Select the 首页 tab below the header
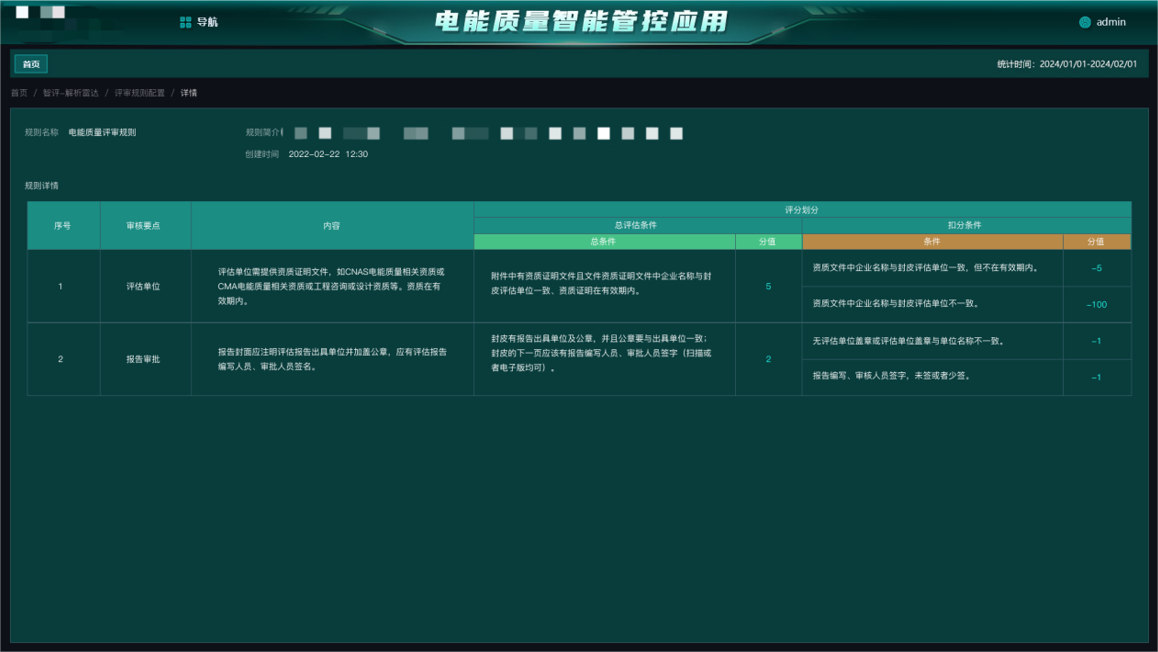The image size is (1158, 652). (x=29, y=62)
